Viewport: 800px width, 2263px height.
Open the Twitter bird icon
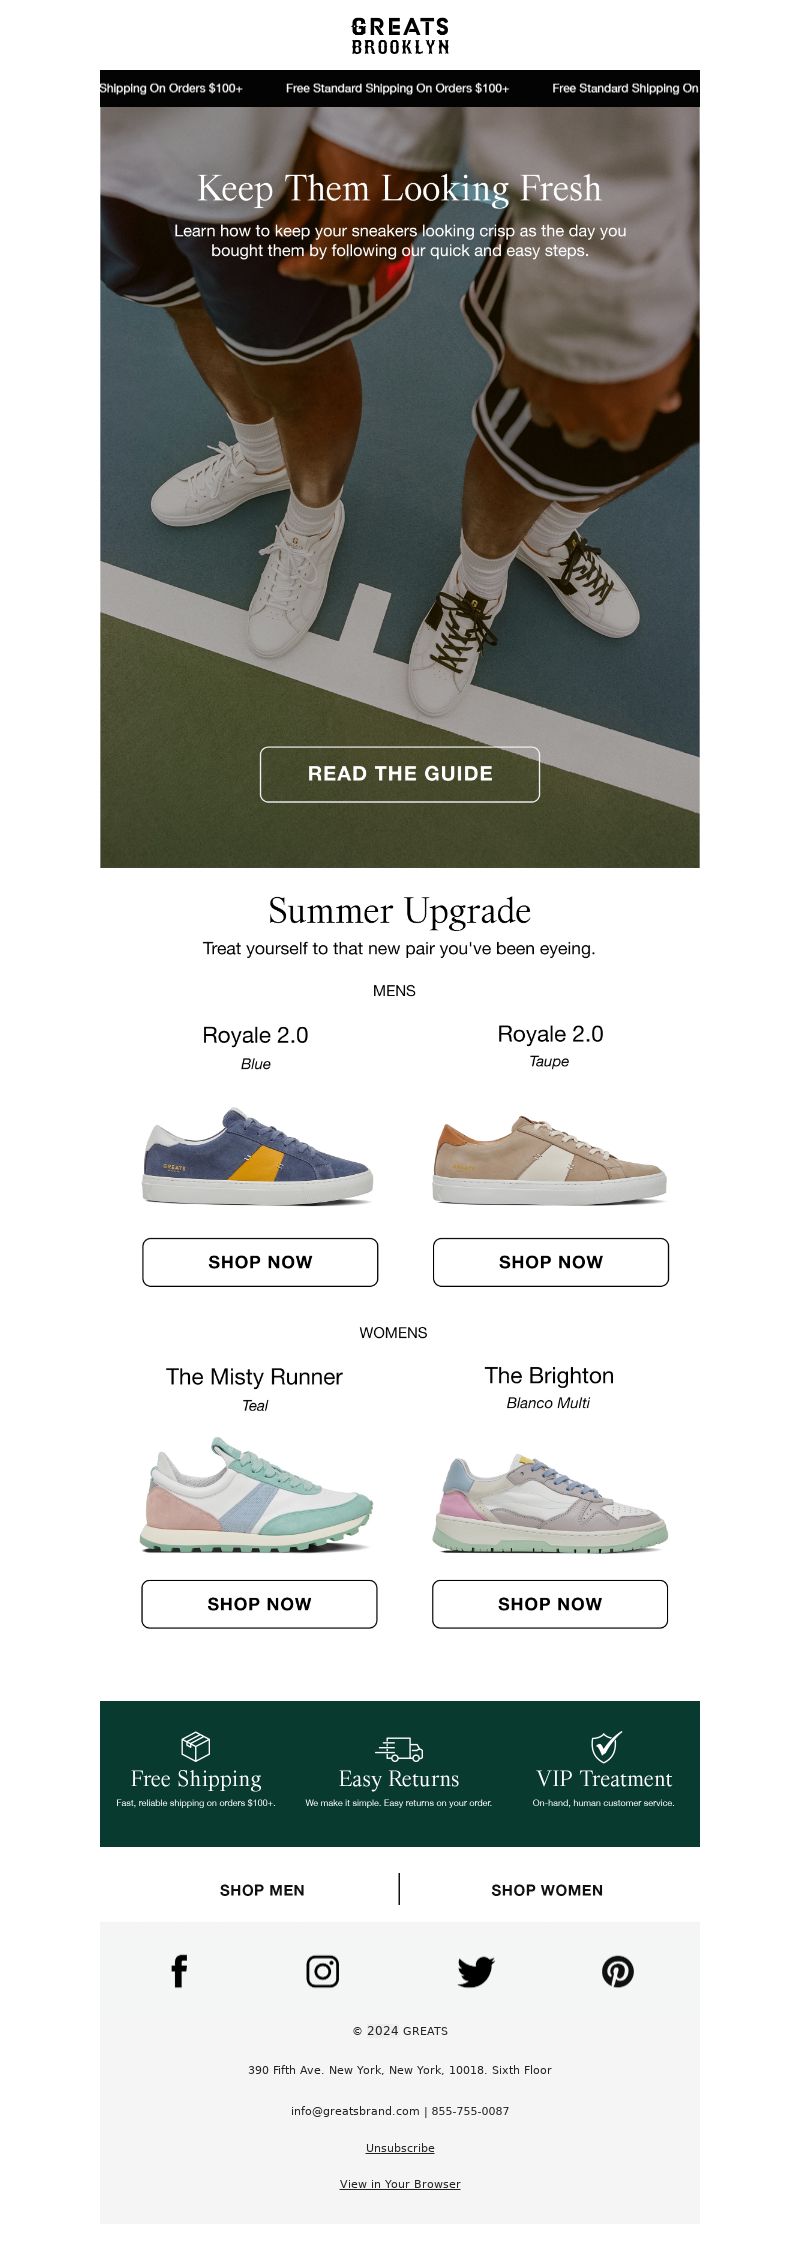pyautogui.click(x=476, y=1972)
